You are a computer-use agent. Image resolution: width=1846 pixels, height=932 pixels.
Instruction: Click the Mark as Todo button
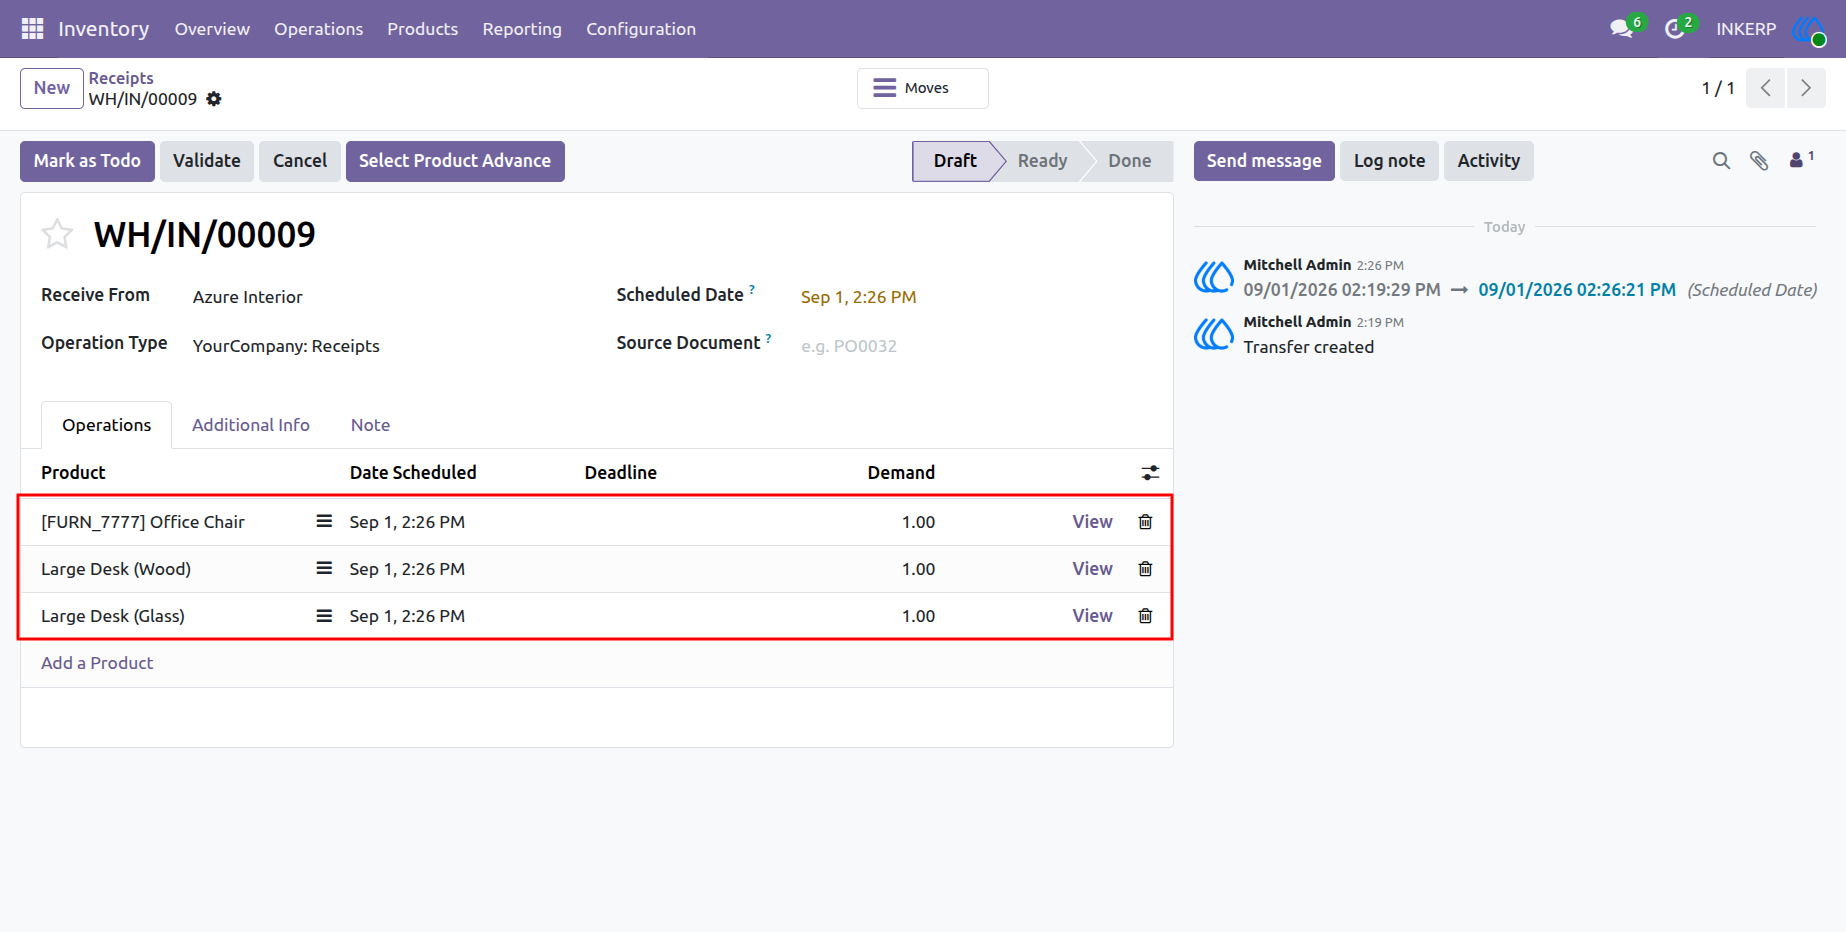87,161
